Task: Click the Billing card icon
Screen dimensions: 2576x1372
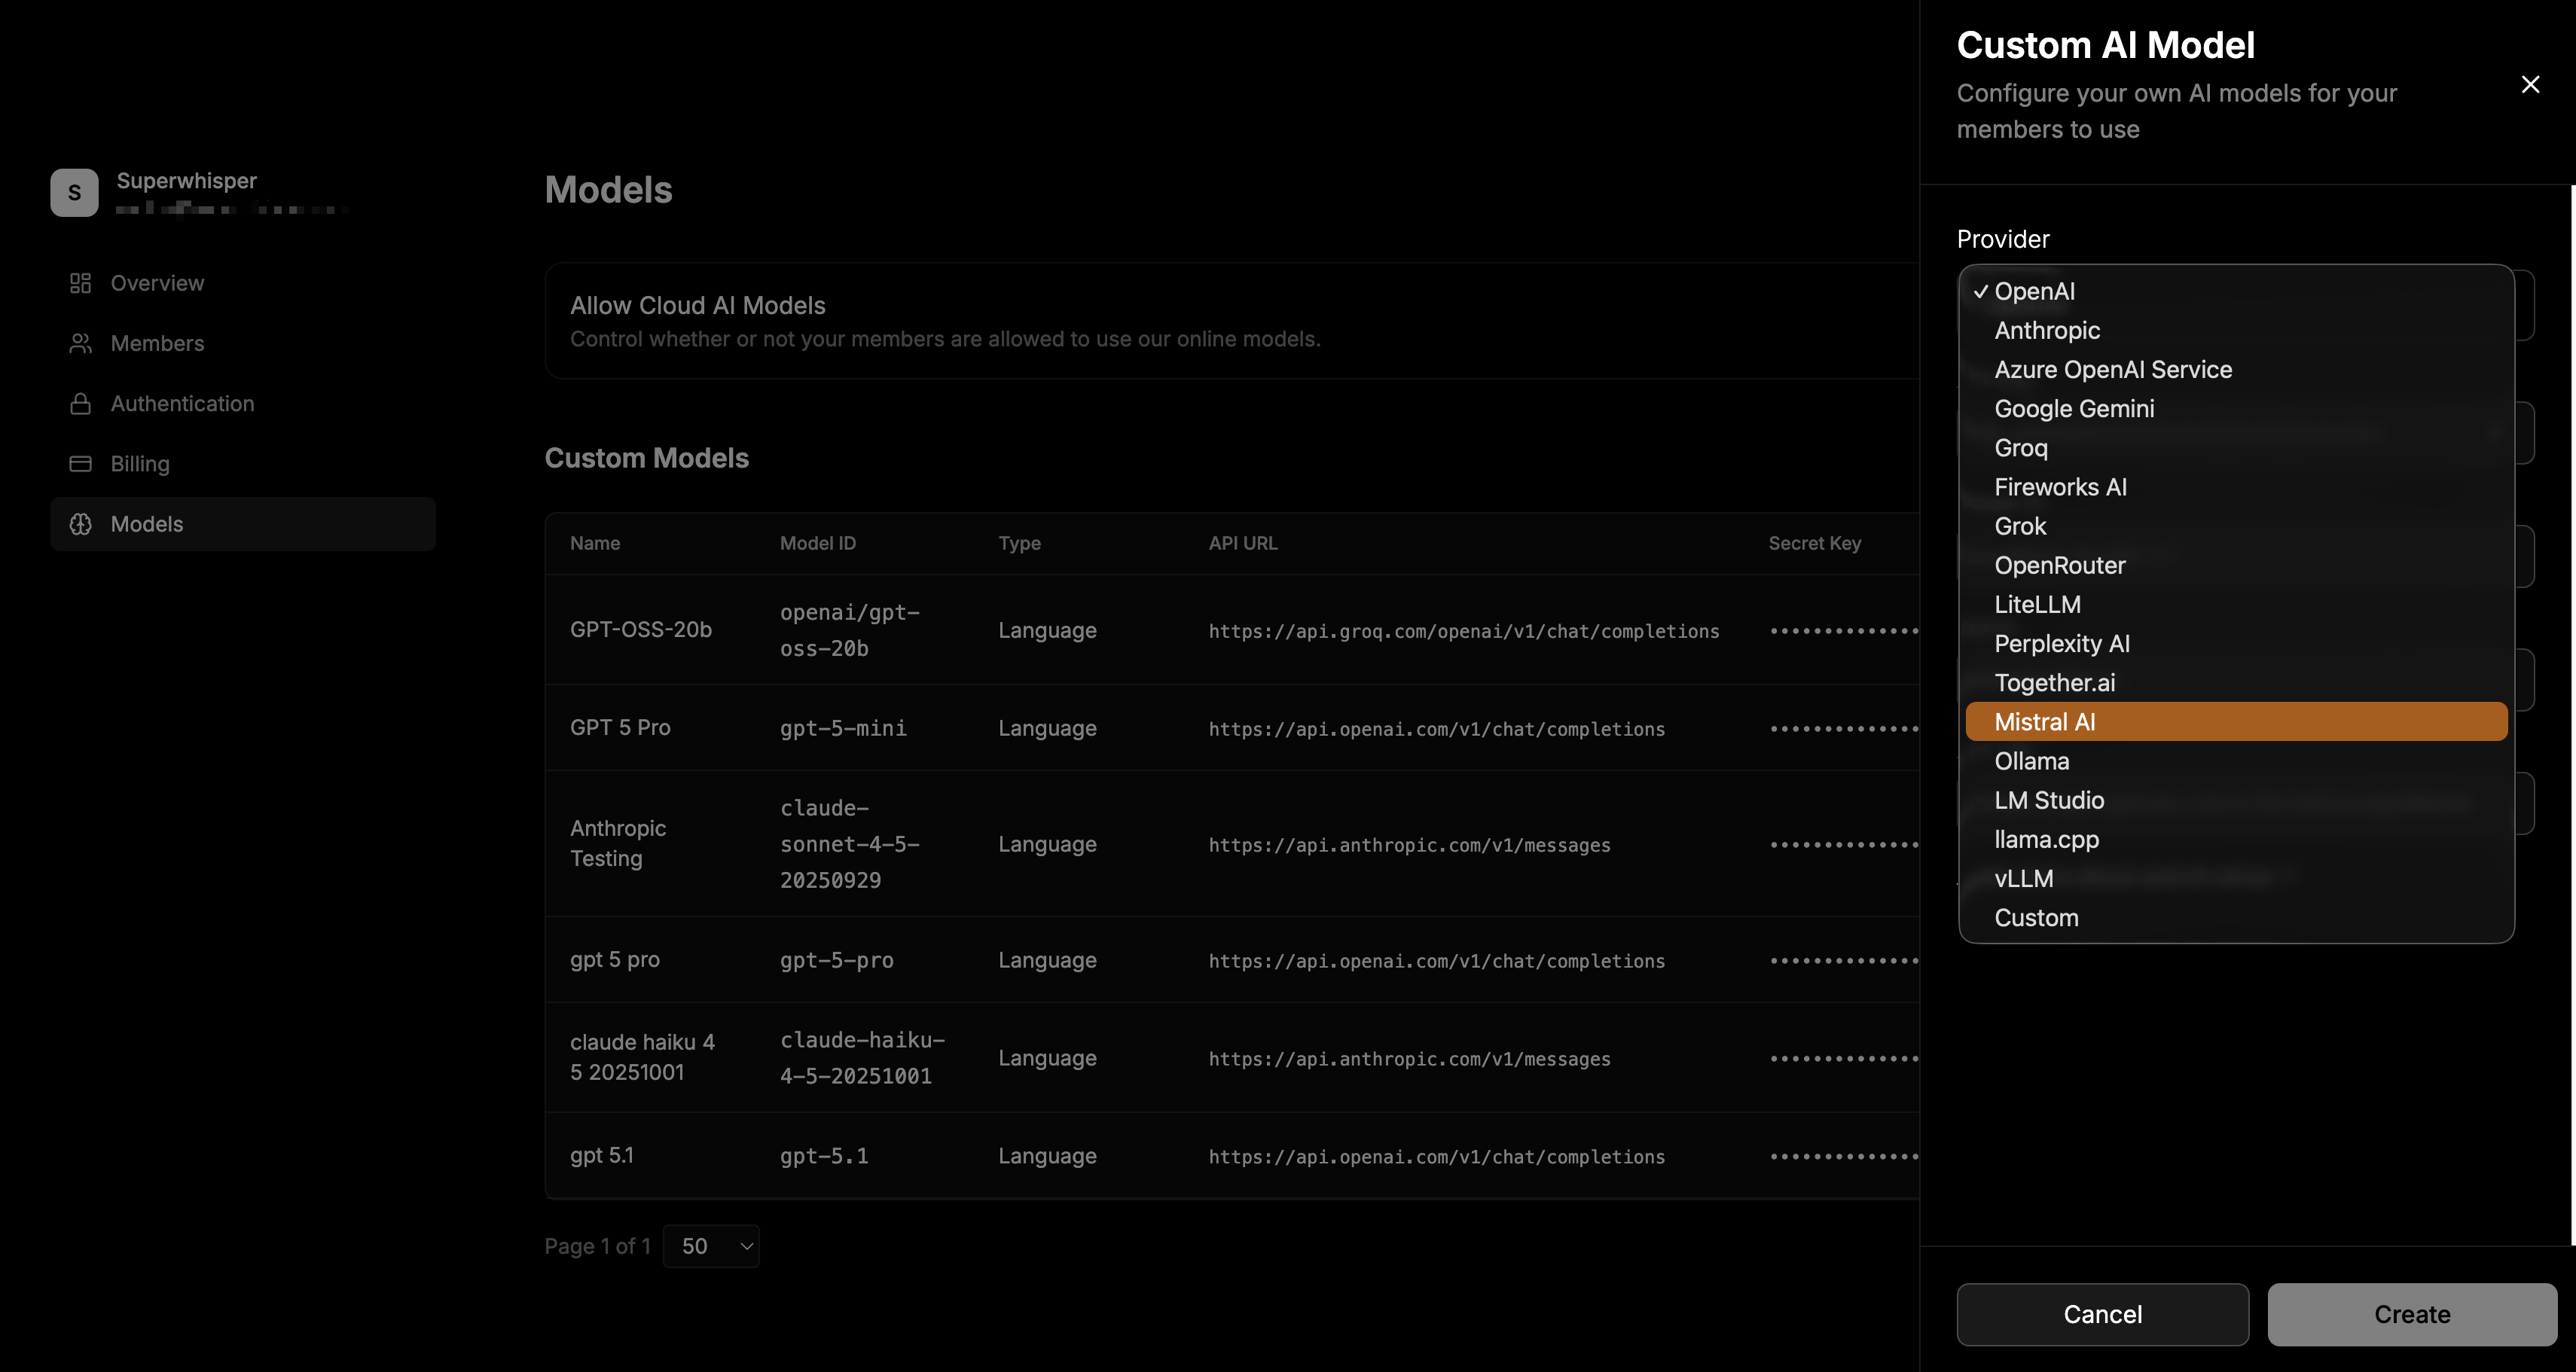Action: 80,464
